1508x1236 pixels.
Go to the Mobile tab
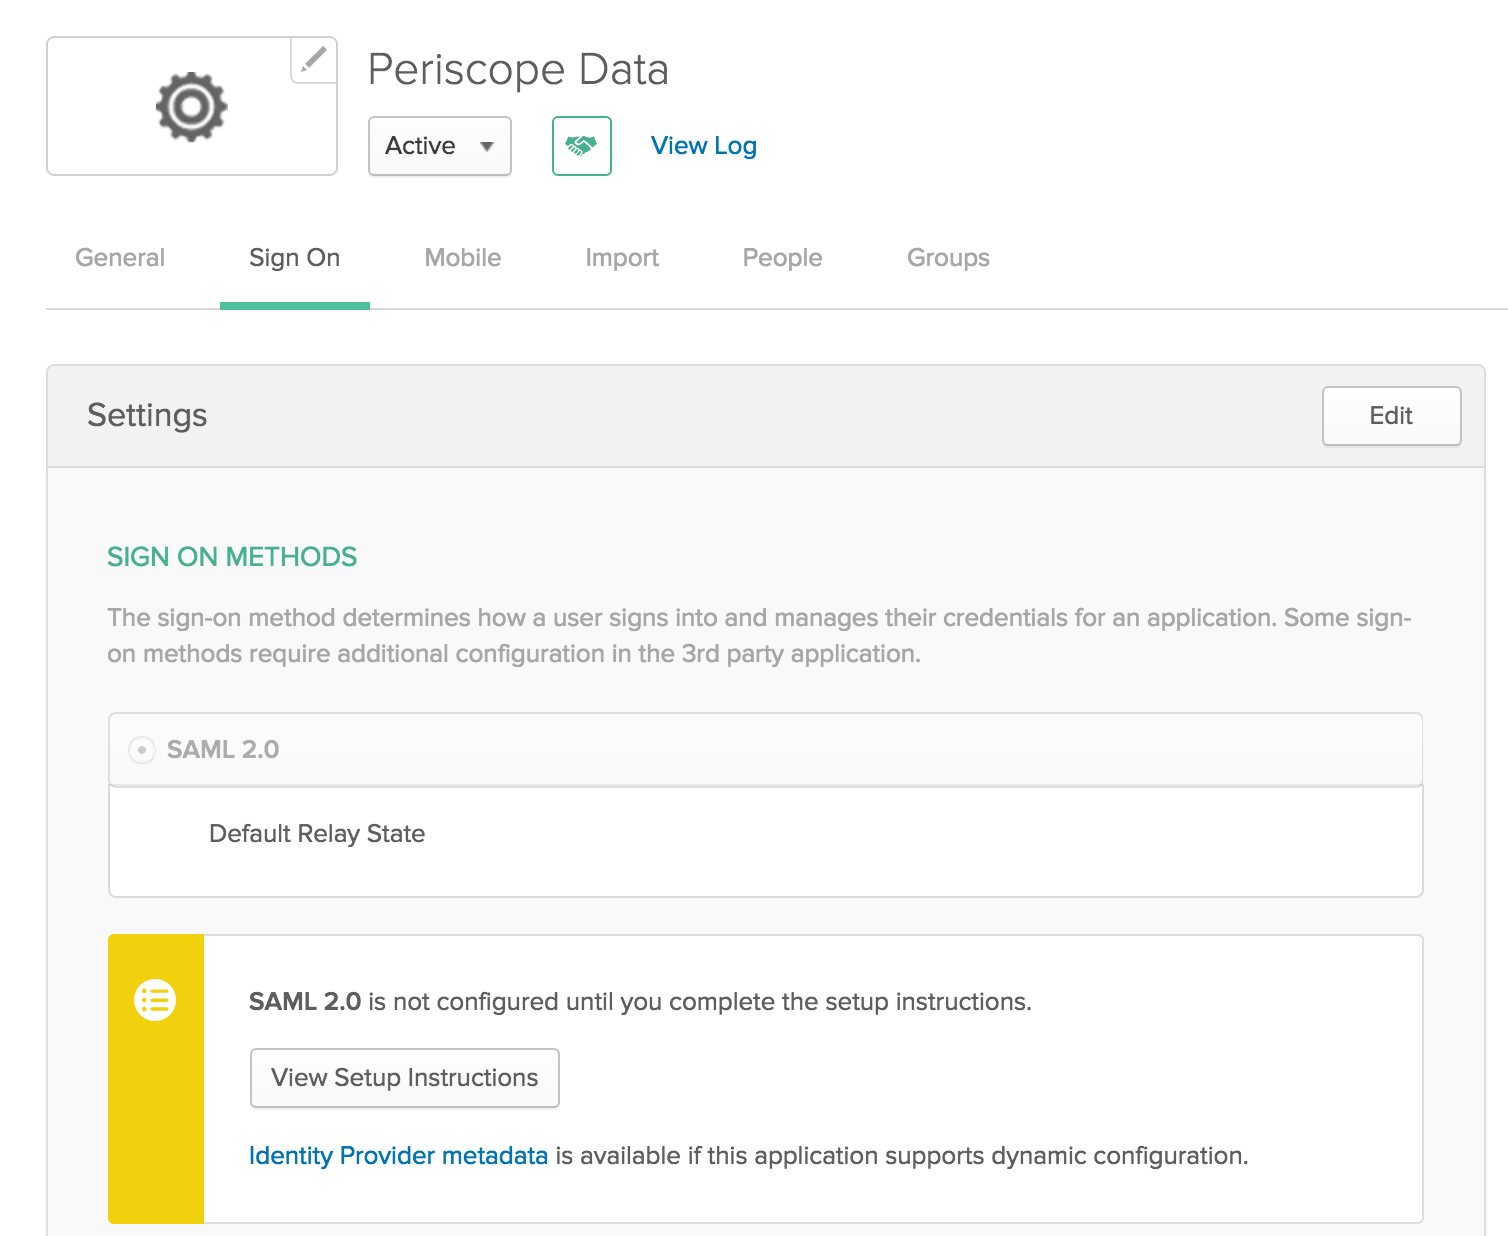click(x=463, y=258)
